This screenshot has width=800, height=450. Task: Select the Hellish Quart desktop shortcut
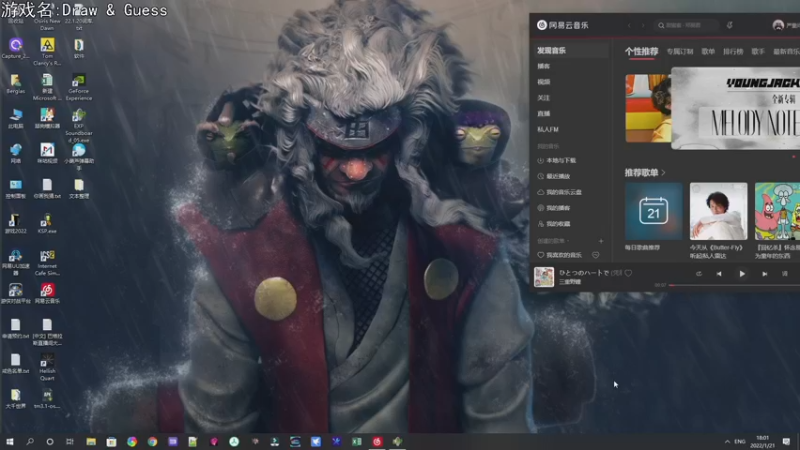47,367
